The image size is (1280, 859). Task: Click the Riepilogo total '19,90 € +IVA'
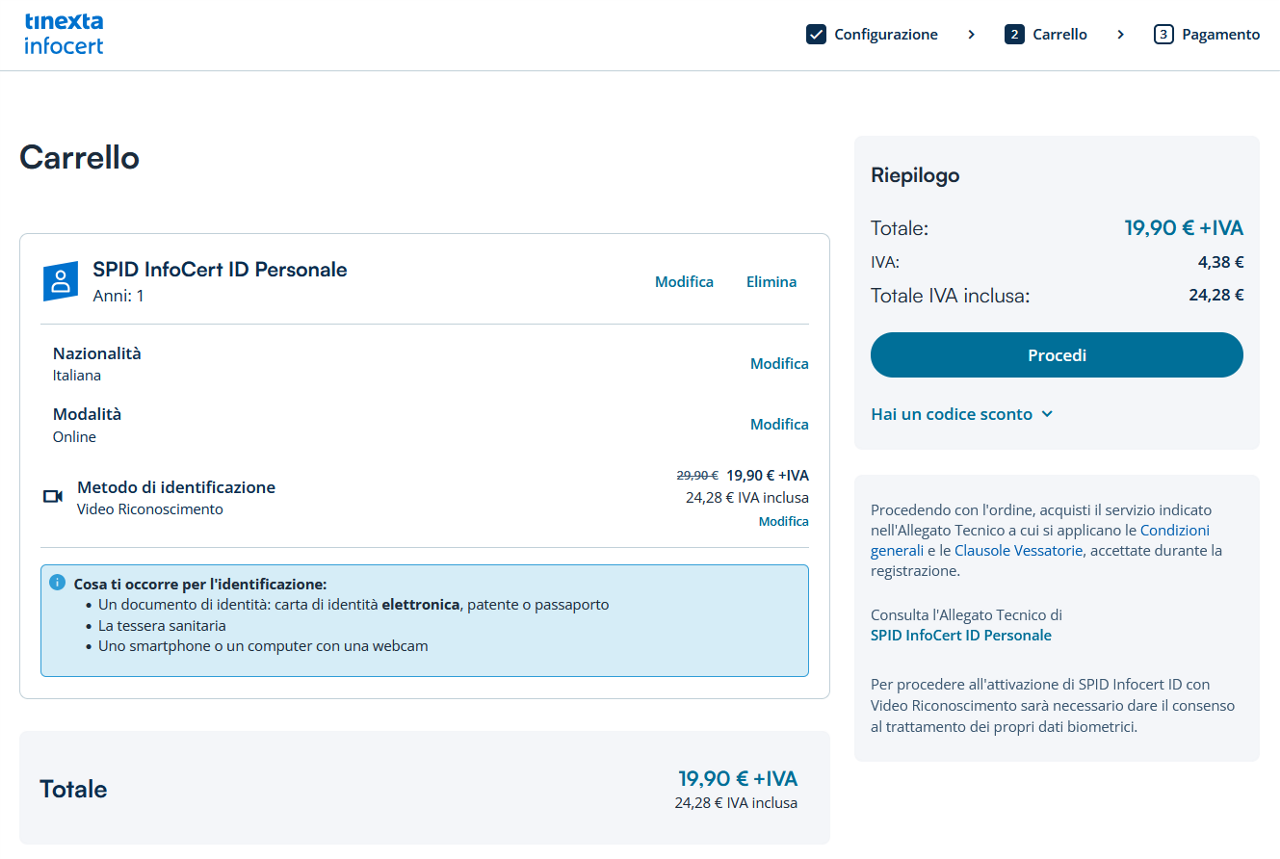[x=1184, y=228]
